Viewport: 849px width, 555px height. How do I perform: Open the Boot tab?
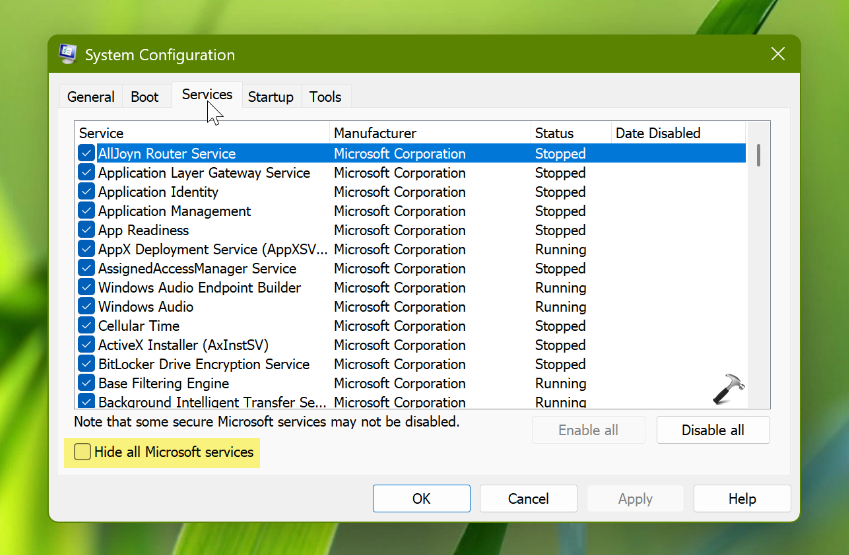[145, 97]
